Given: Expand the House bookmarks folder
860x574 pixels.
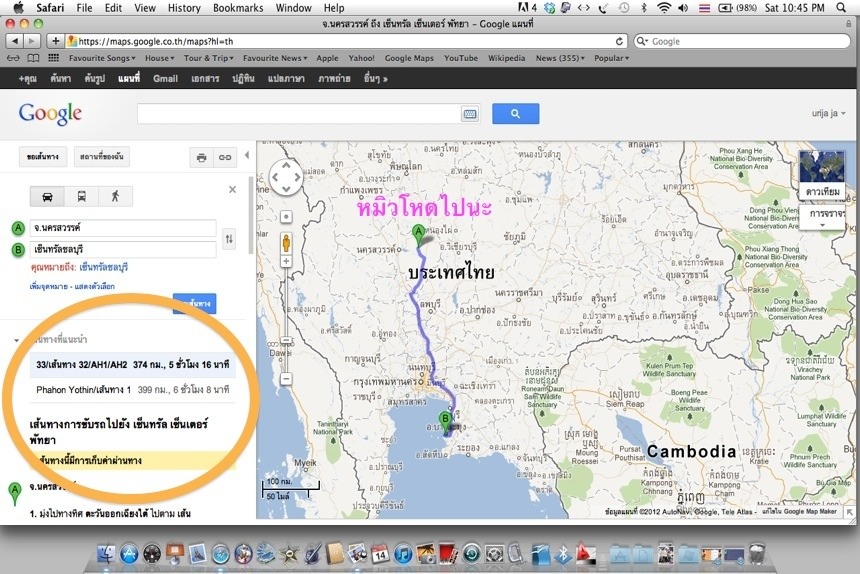Looking at the screenshot, I should 159,58.
